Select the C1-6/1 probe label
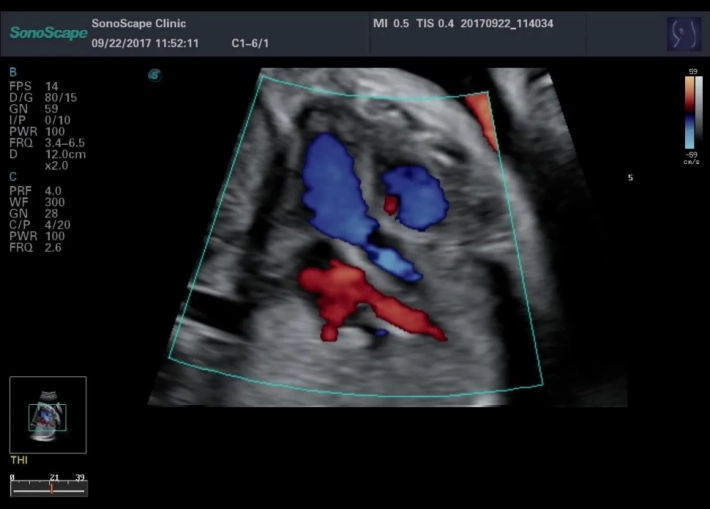This screenshot has width=710, height=509. (x=252, y=44)
